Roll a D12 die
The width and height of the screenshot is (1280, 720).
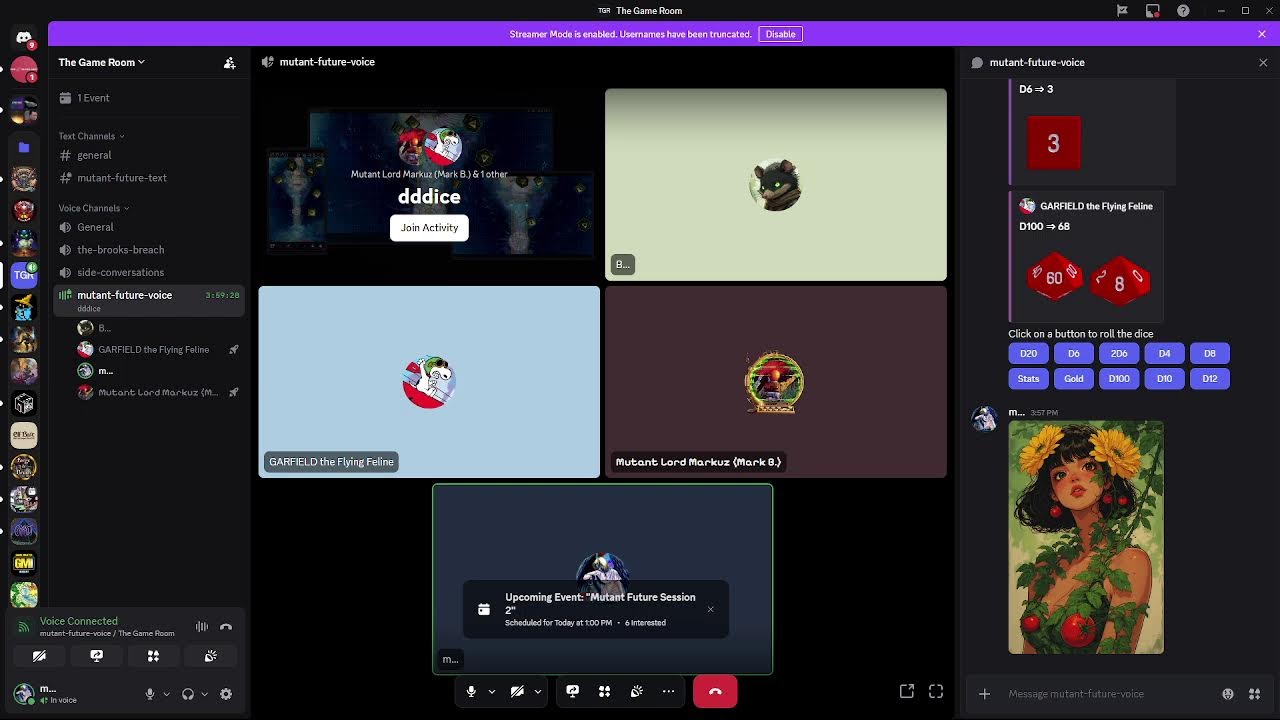pos(1210,379)
